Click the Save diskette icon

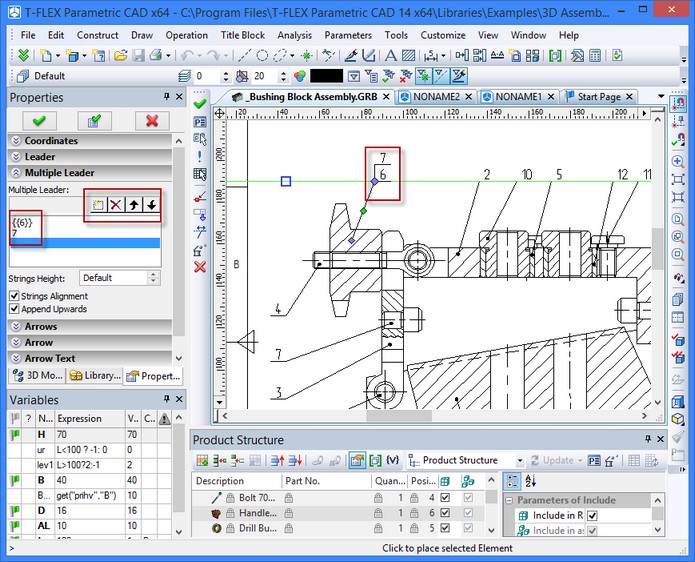pos(139,55)
